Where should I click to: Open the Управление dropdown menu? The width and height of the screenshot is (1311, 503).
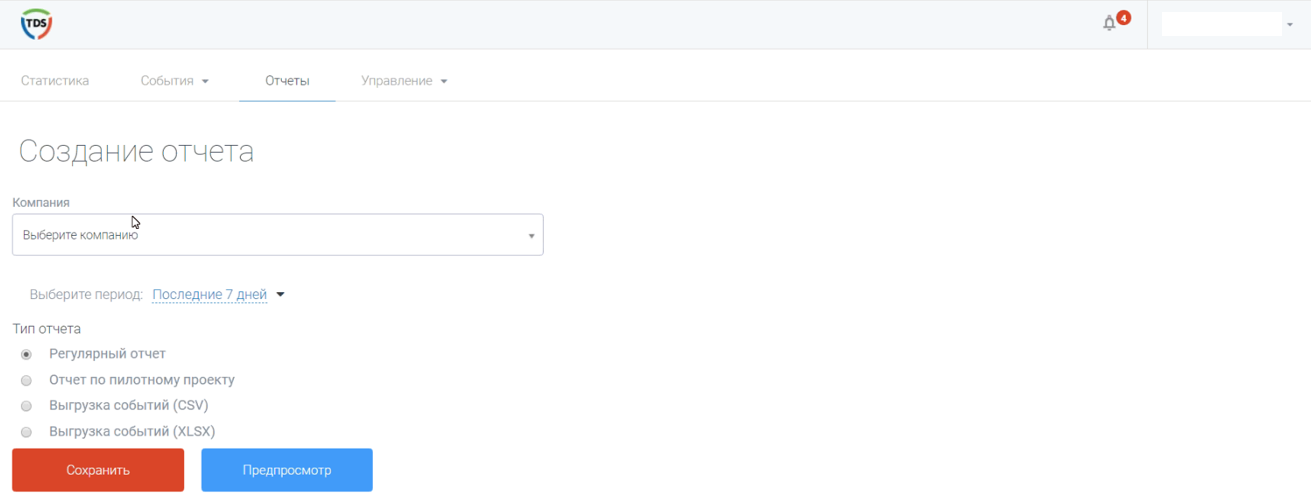(x=404, y=81)
